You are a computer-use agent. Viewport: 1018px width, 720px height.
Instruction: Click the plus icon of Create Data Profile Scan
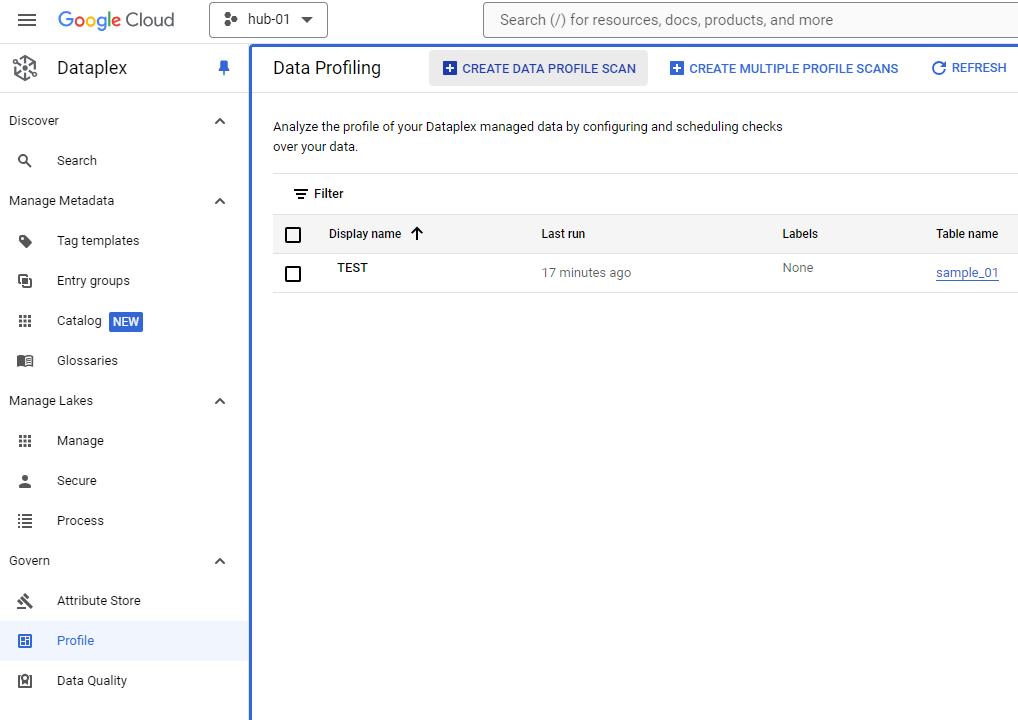tap(450, 68)
